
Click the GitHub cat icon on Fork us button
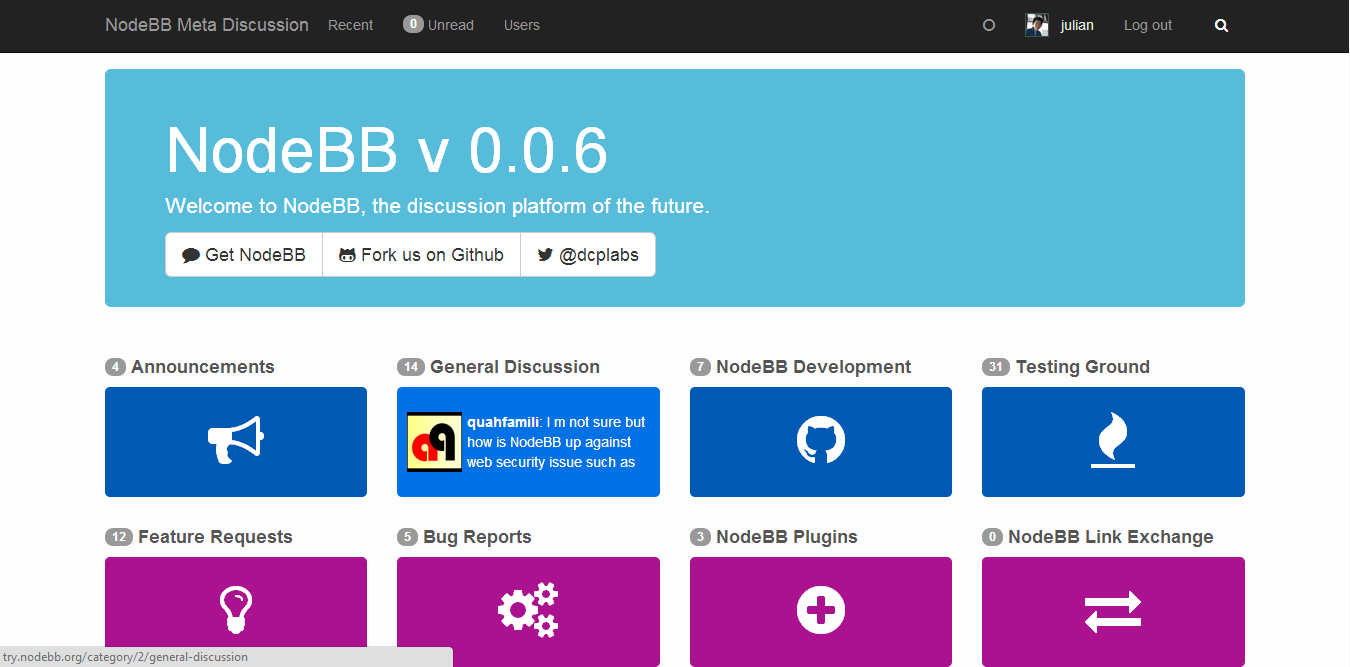click(x=348, y=255)
